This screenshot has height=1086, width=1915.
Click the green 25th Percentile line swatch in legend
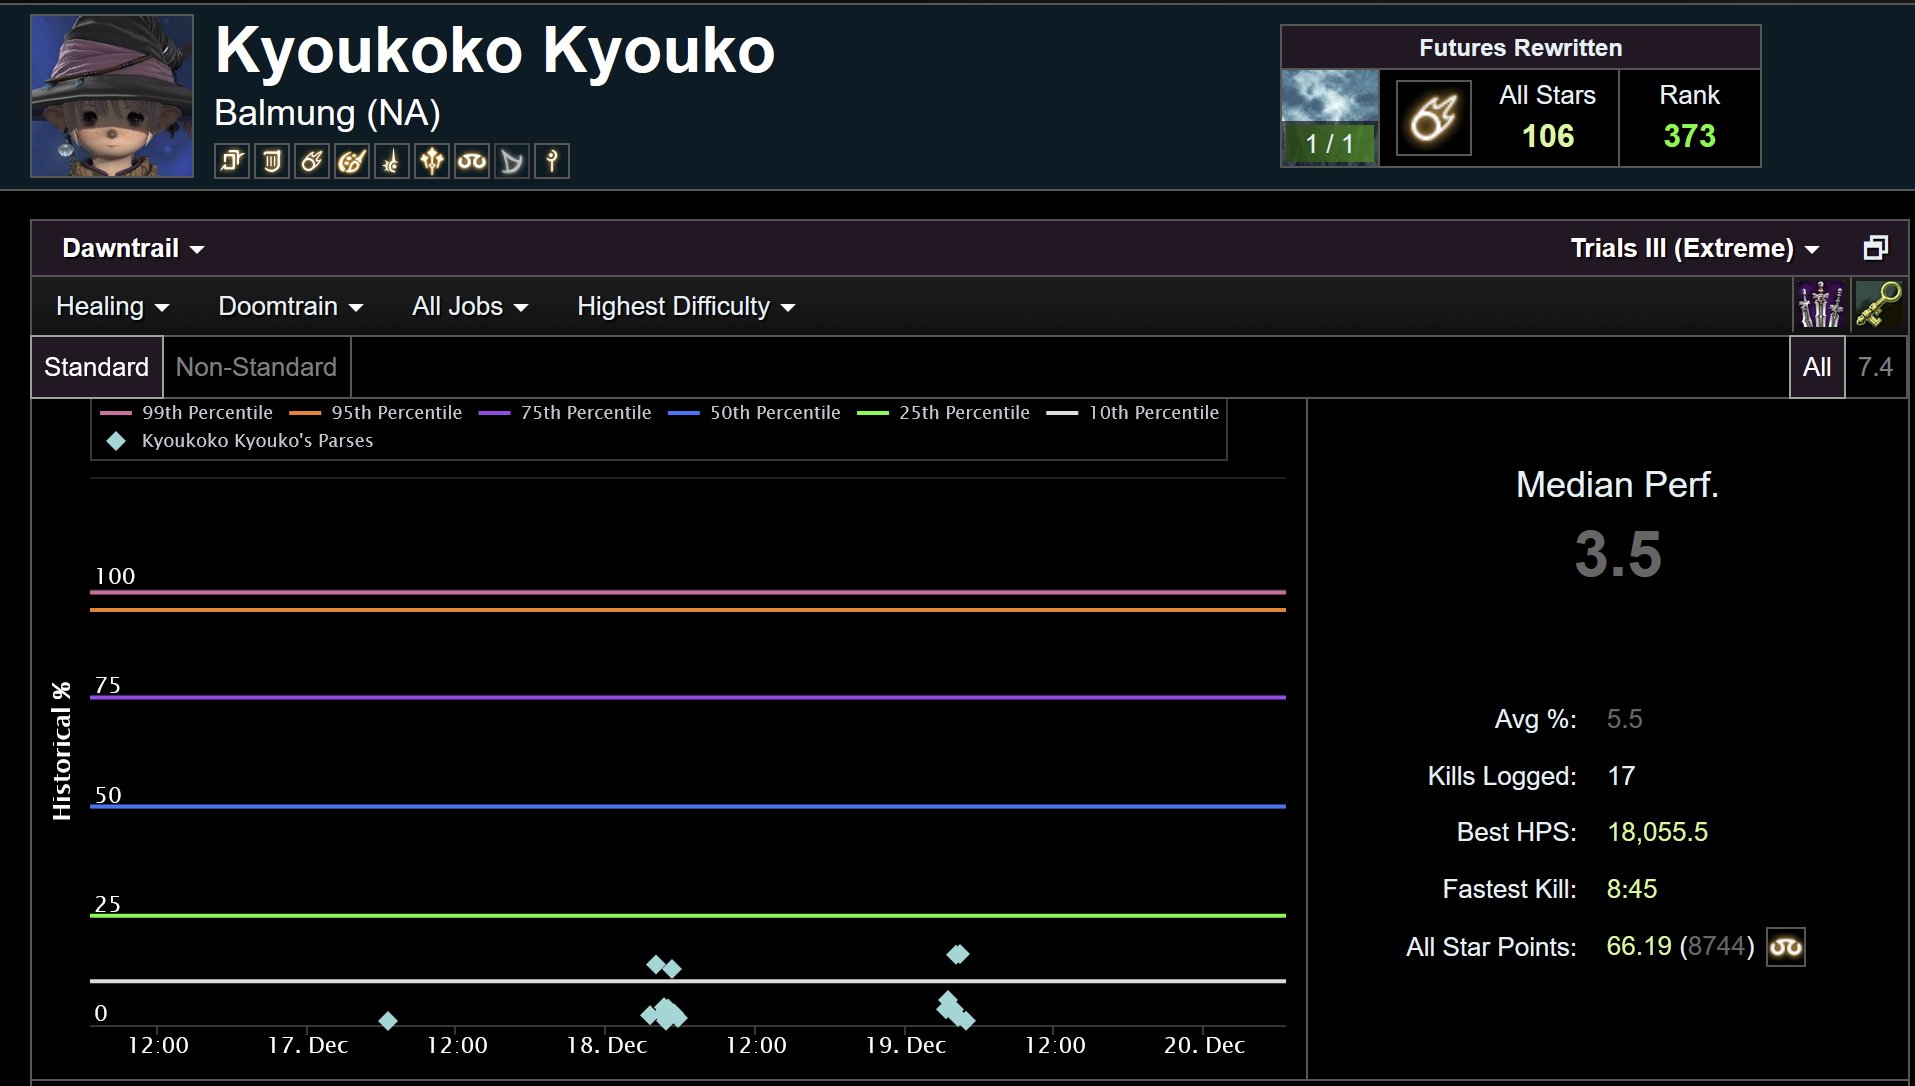(x=873, y=413)
